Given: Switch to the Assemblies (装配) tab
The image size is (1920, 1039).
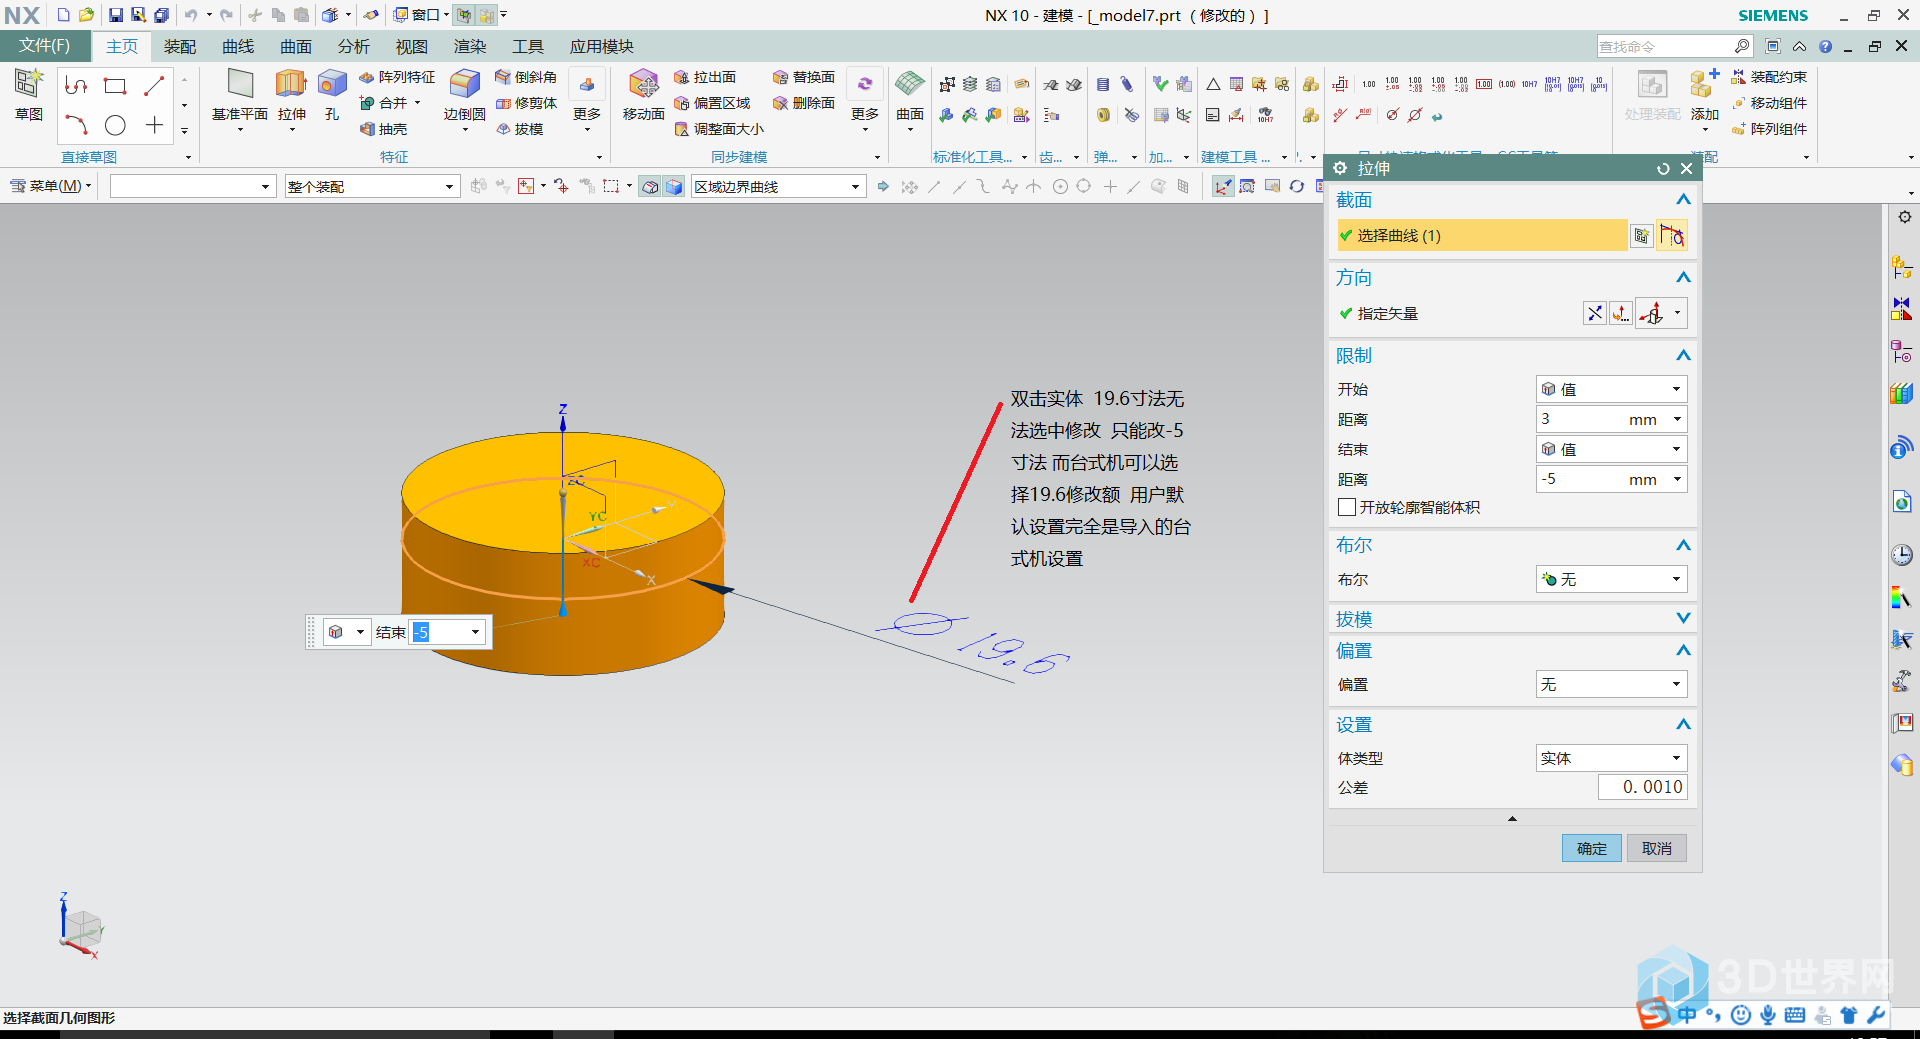Looking at the screenshot, I should [x=180, y=47].
